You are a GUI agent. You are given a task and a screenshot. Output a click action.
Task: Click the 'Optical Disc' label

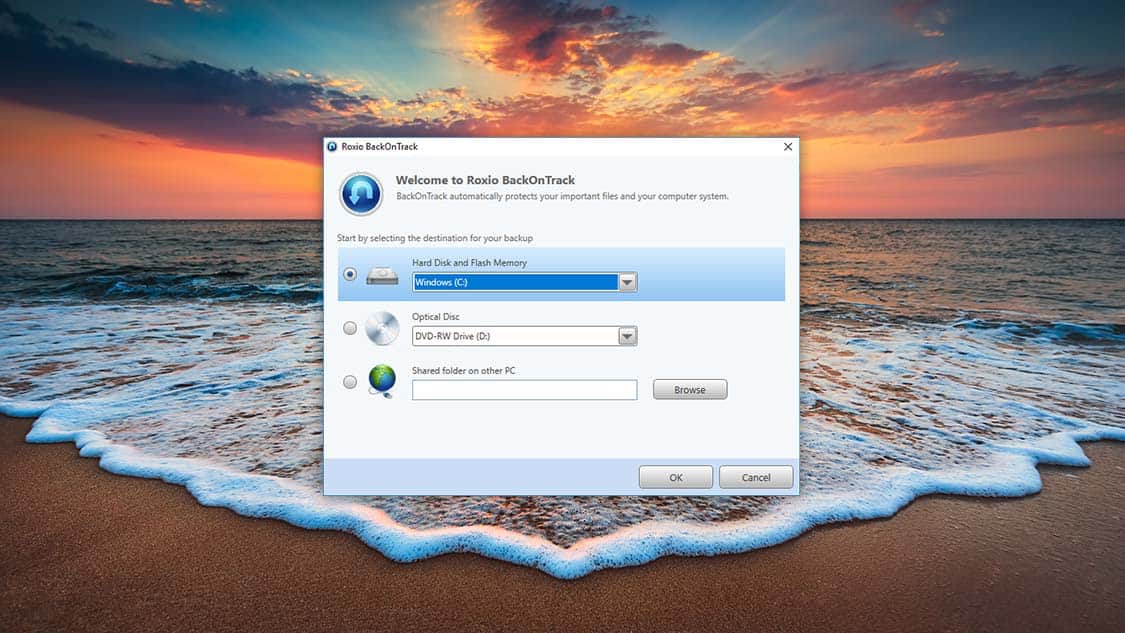[436, 316]
